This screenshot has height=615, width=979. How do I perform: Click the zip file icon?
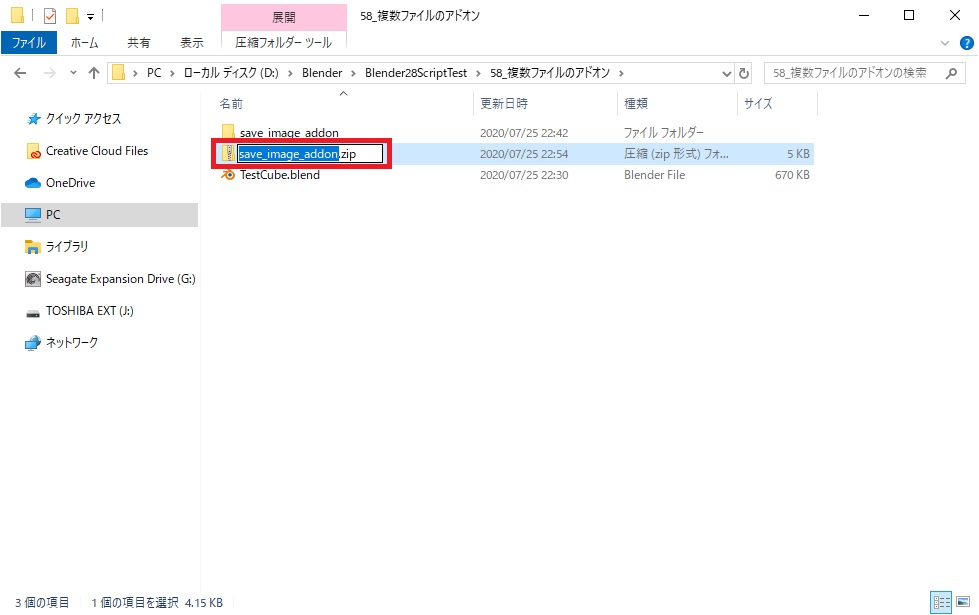pos(229,154)
